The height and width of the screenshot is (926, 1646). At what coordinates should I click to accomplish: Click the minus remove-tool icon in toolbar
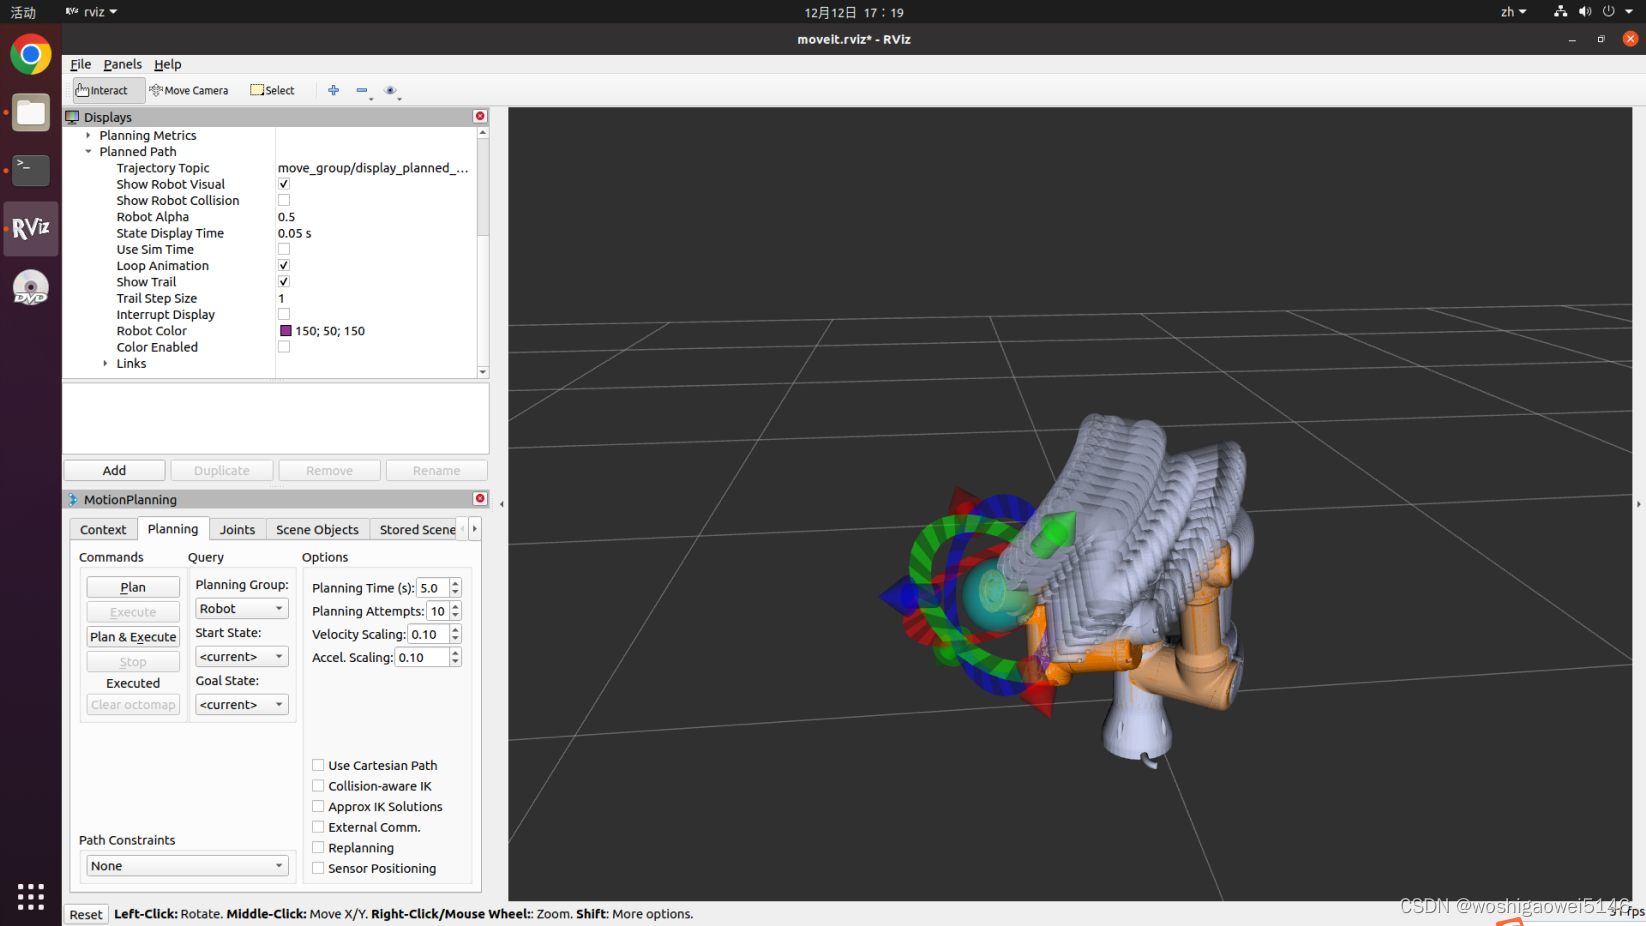coord(362,90)
